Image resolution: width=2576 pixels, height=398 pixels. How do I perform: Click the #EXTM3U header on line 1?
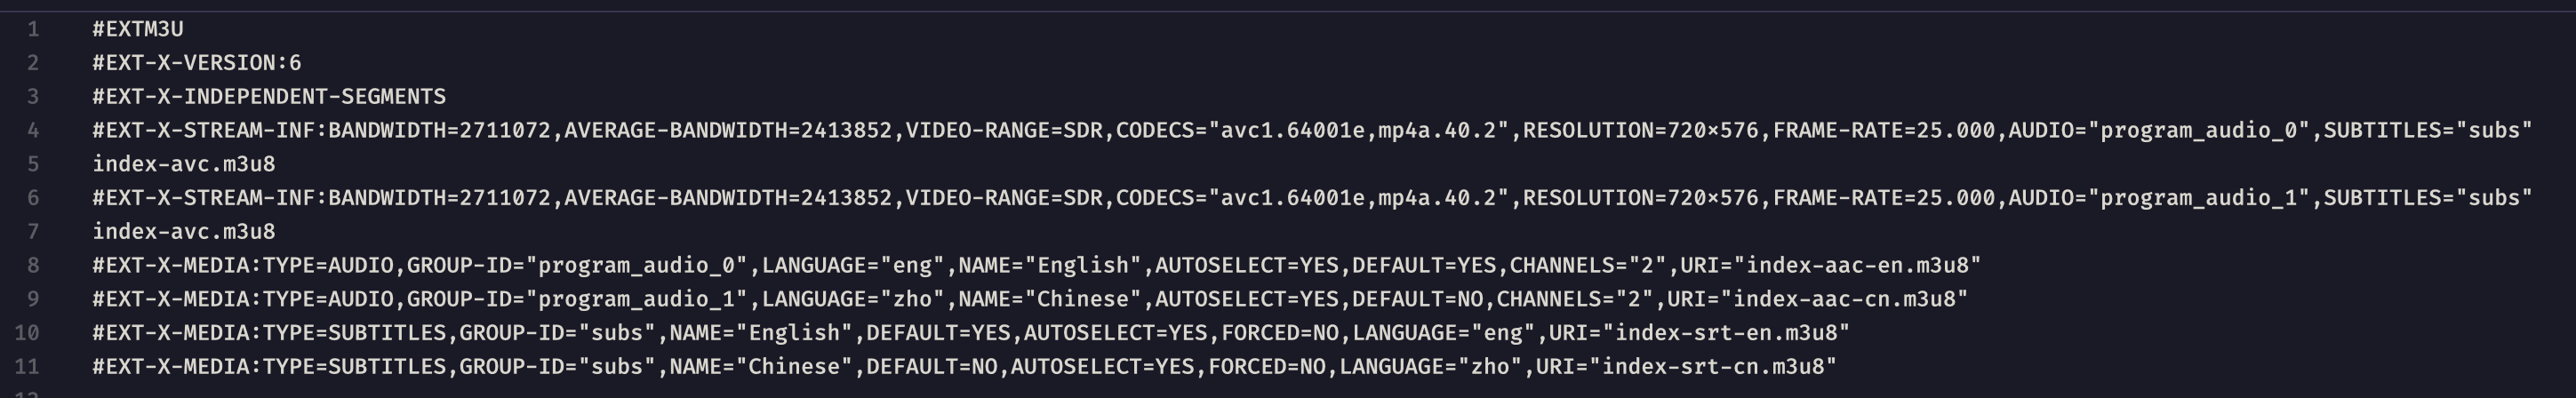(x=138, y=29)
